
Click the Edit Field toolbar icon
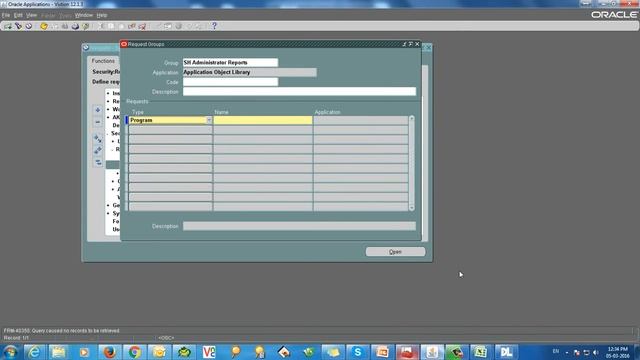click(158, 26)
